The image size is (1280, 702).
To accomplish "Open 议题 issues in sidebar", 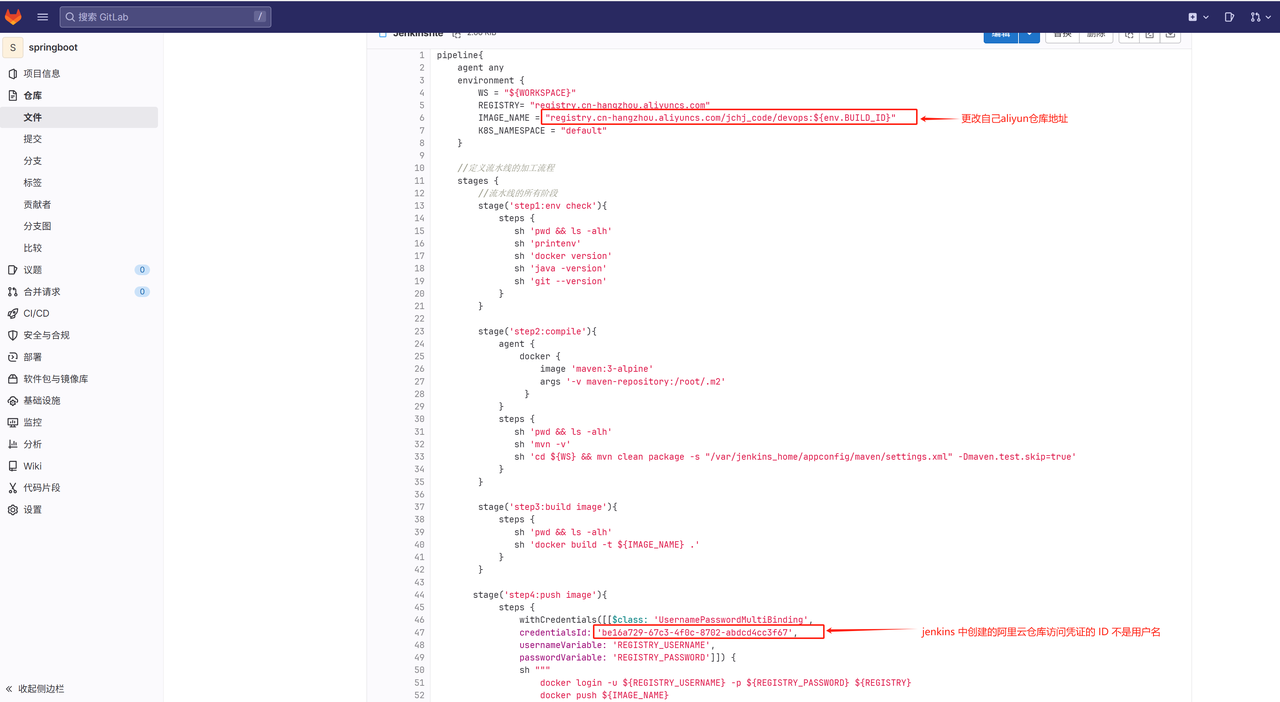I will tap(33, 270).
